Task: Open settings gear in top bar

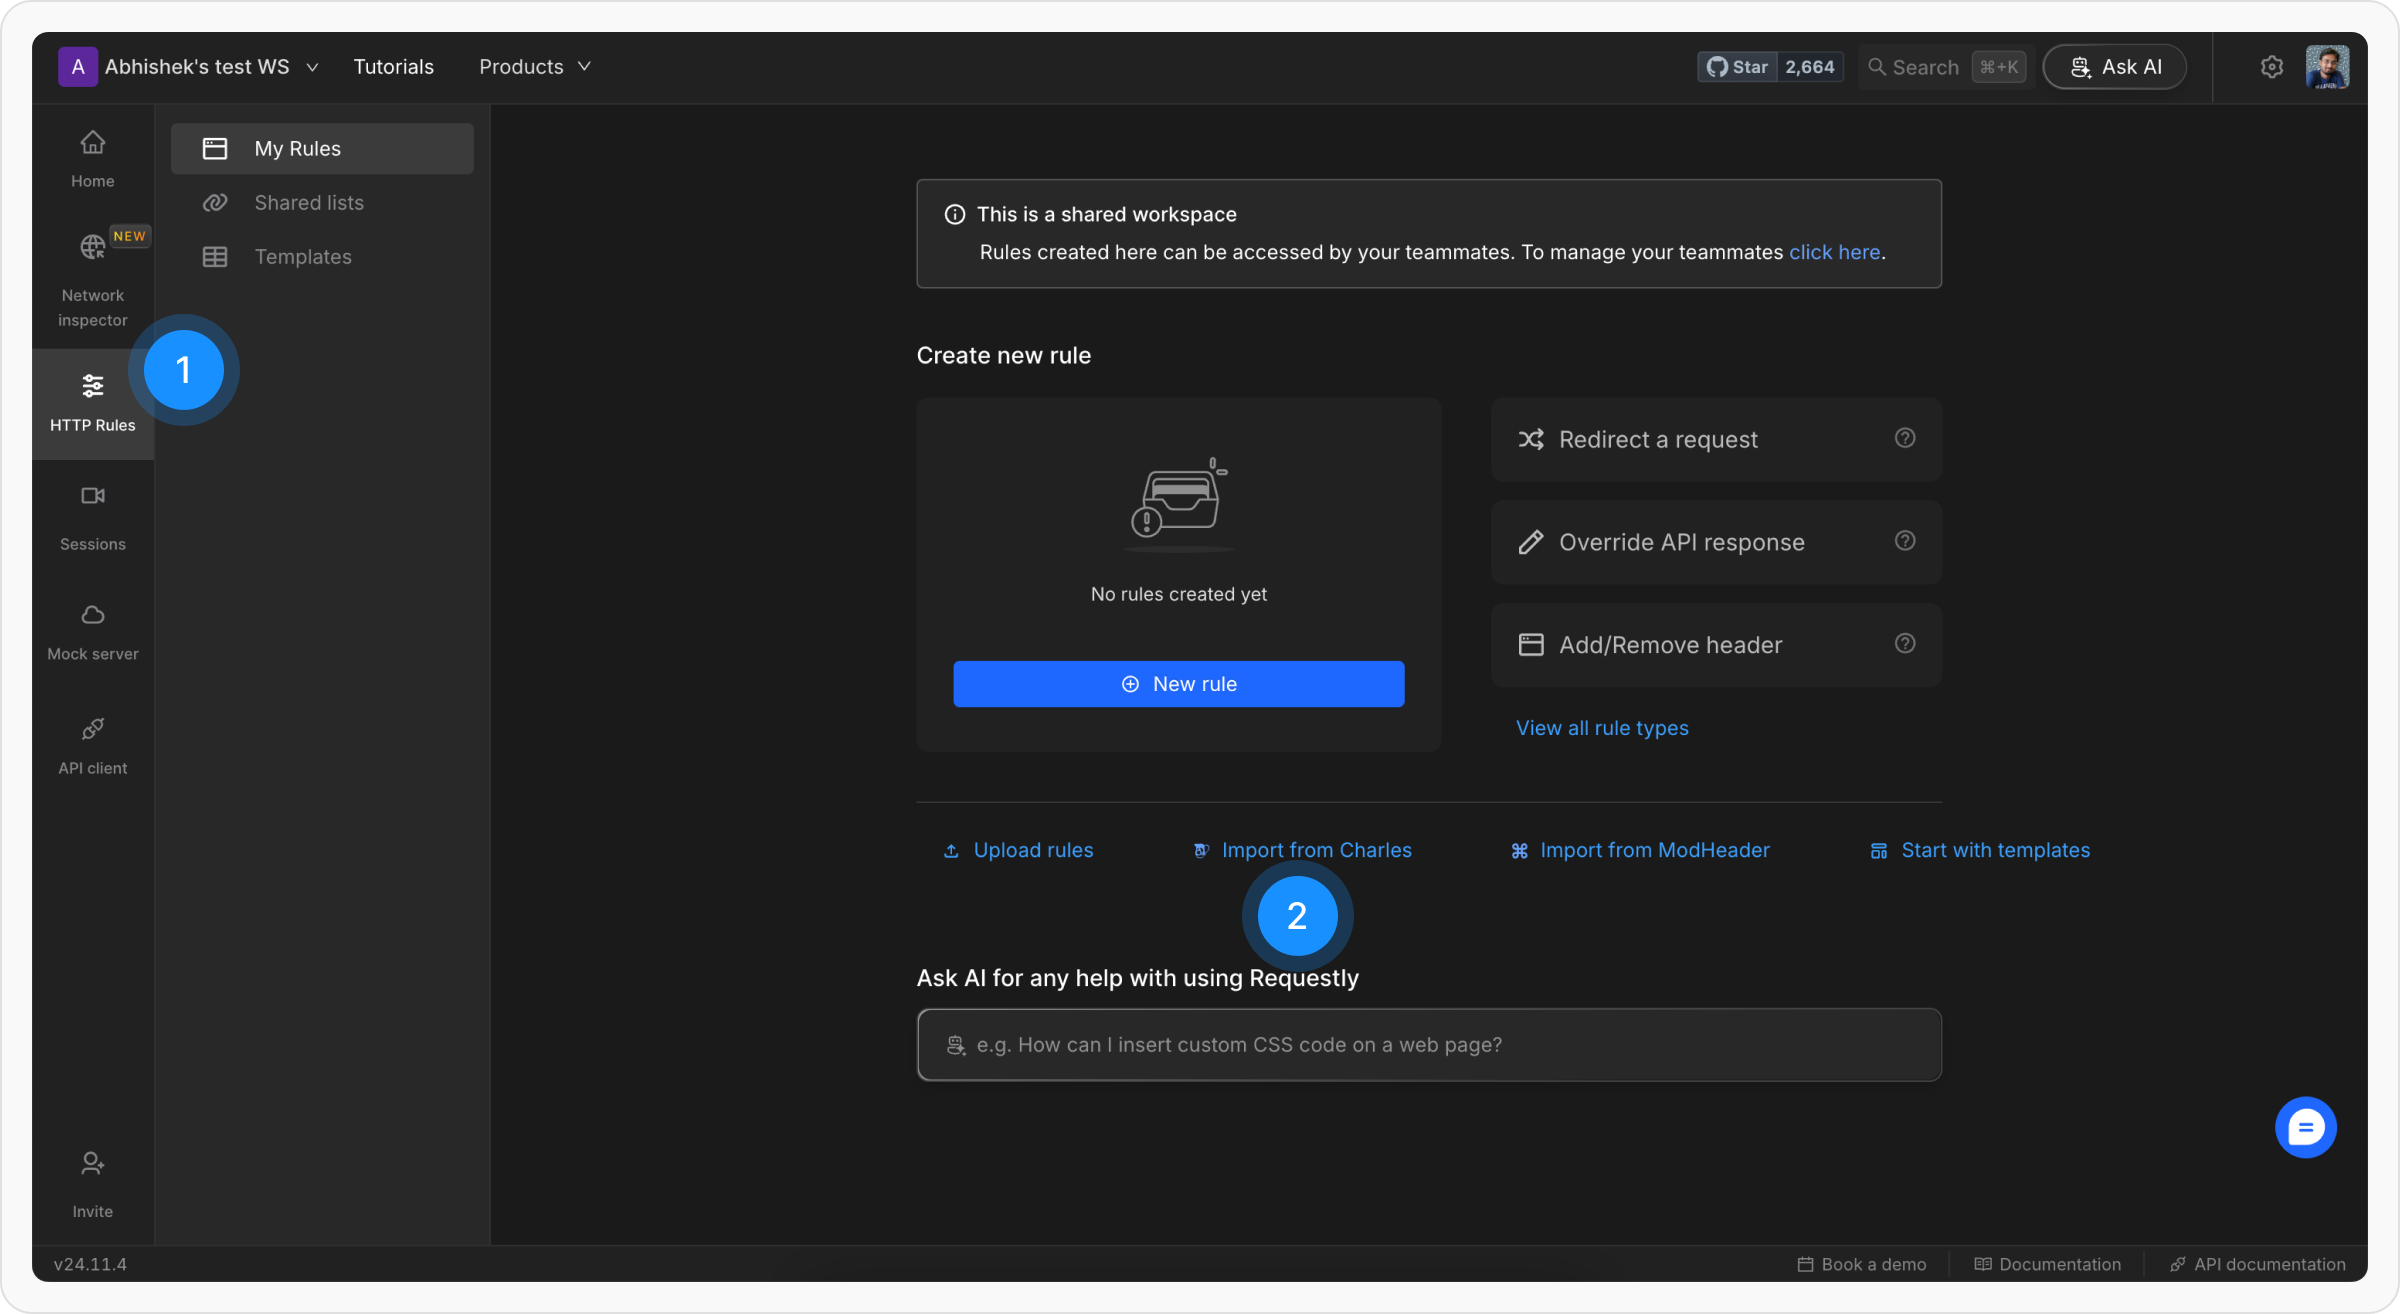Action: pyautogui.click(x=2271, y=67)
